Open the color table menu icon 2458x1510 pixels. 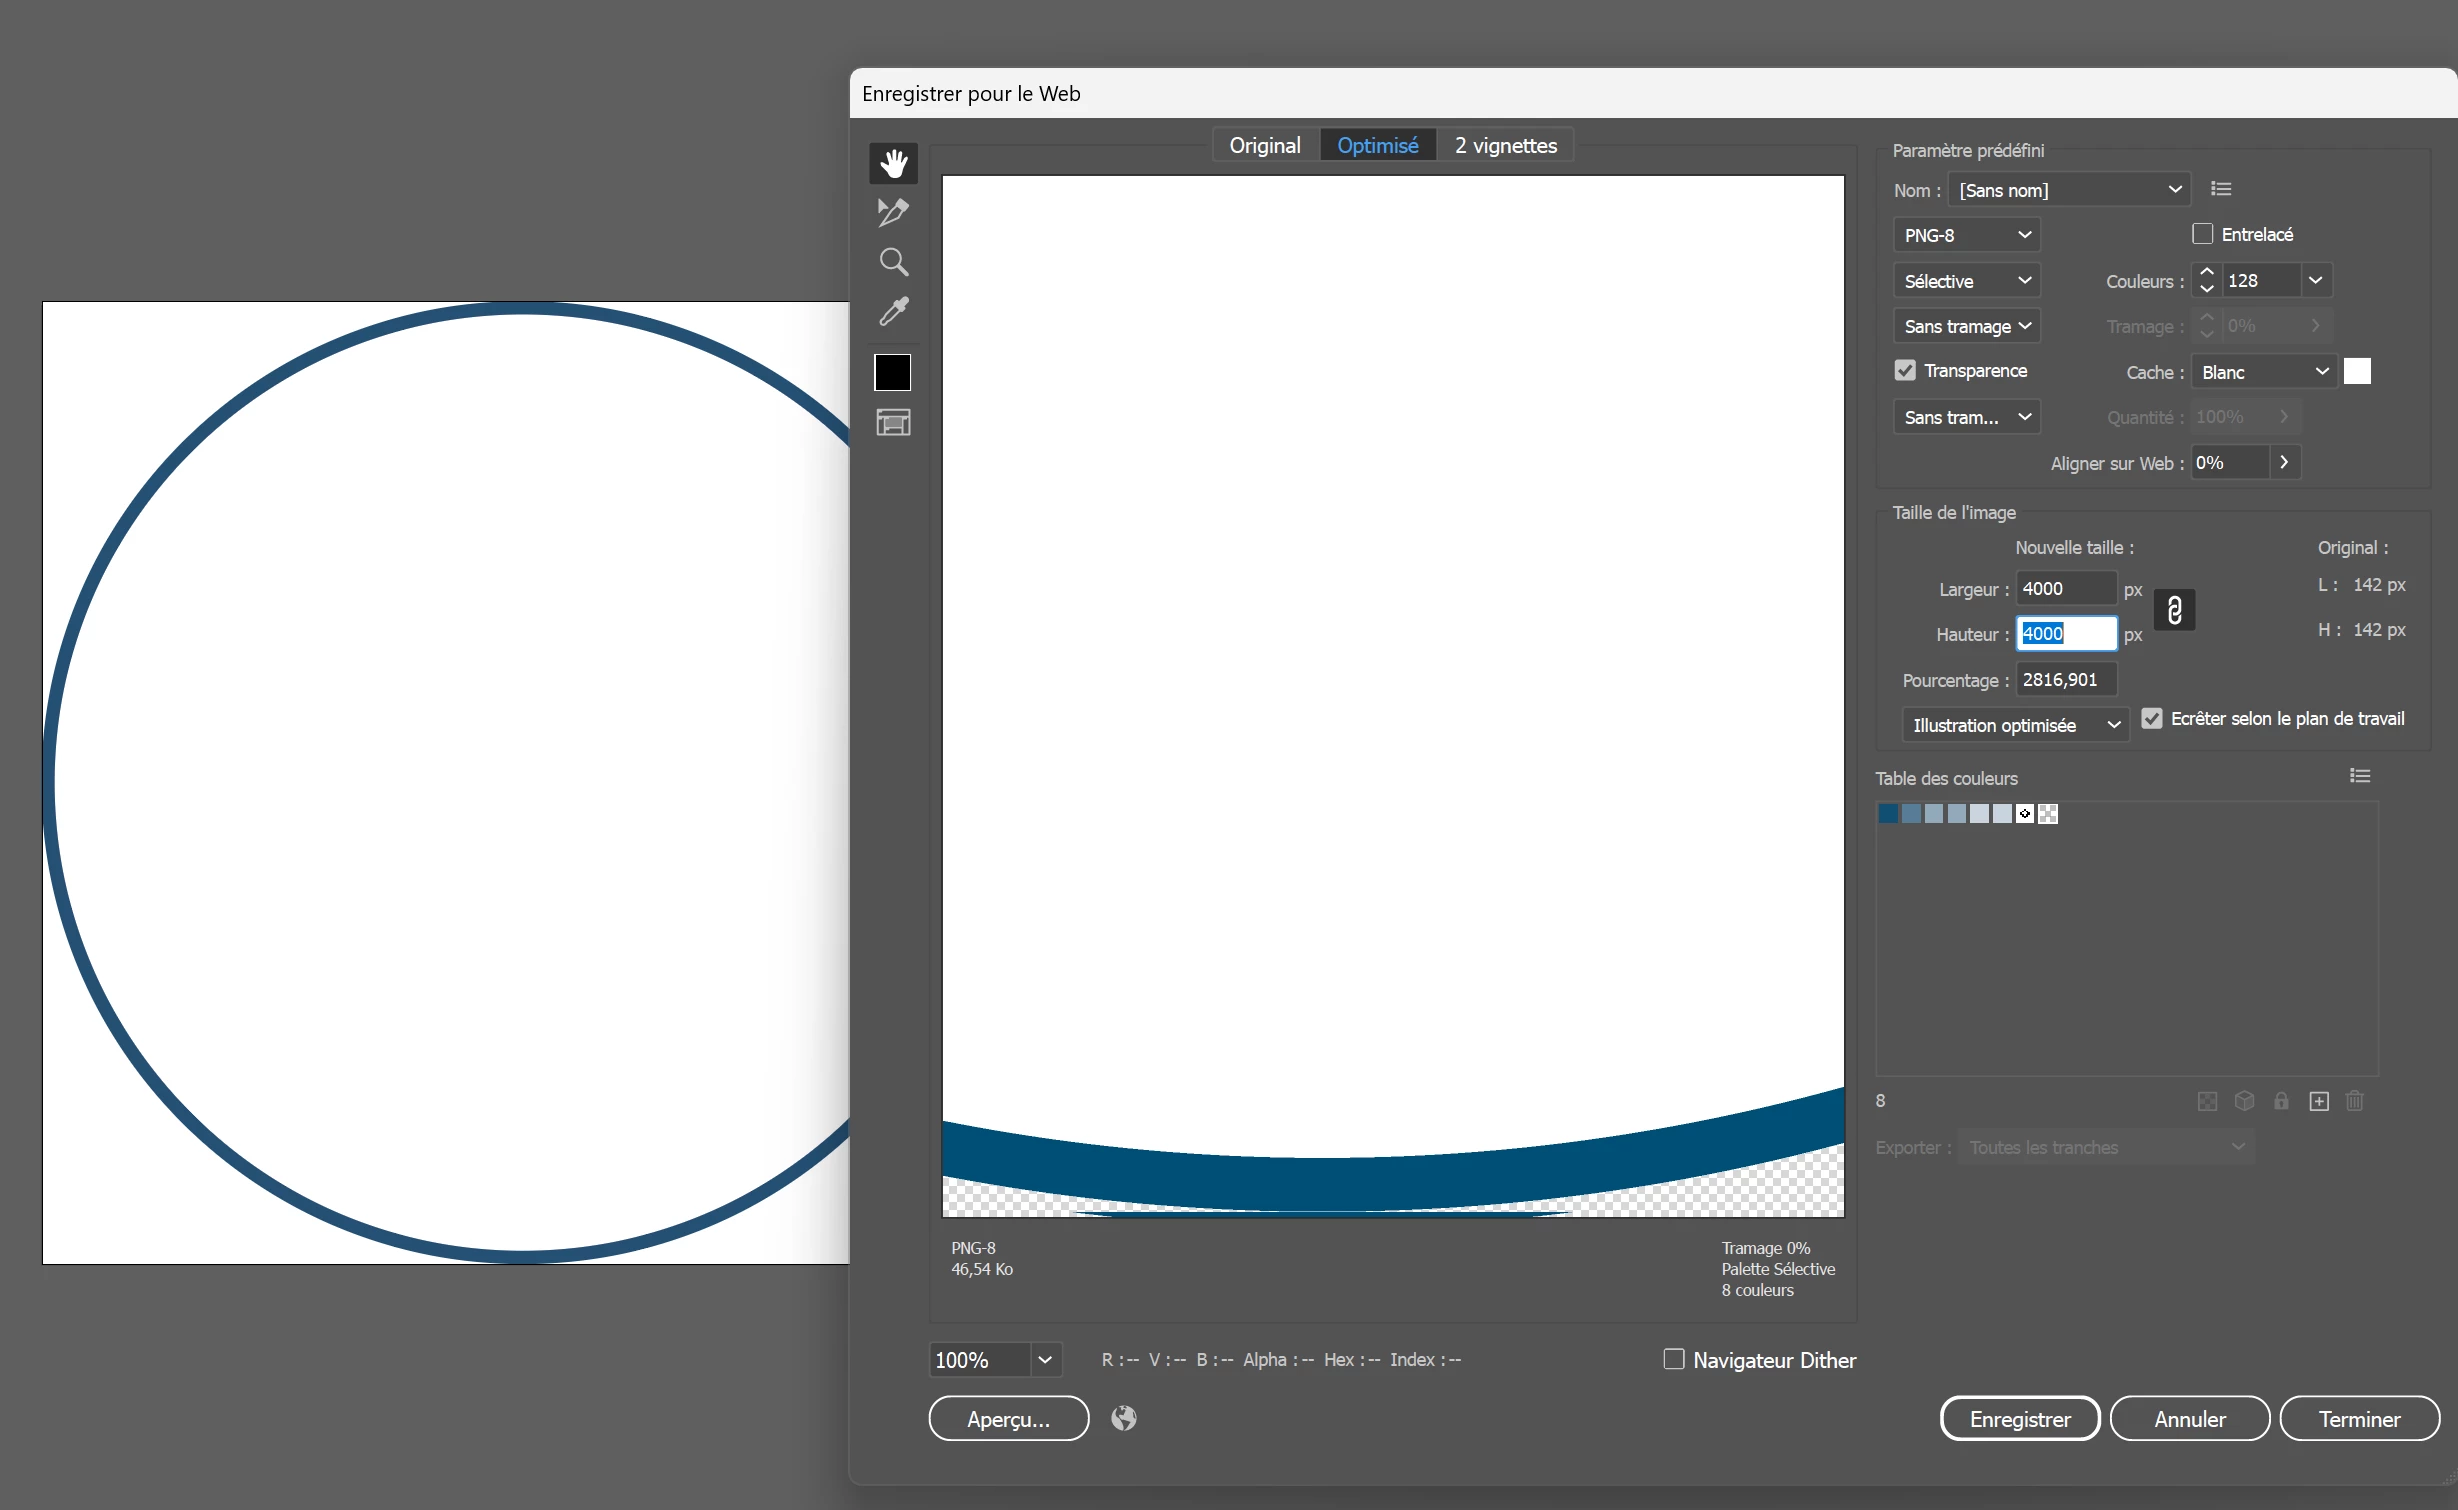pos(2360,776)
